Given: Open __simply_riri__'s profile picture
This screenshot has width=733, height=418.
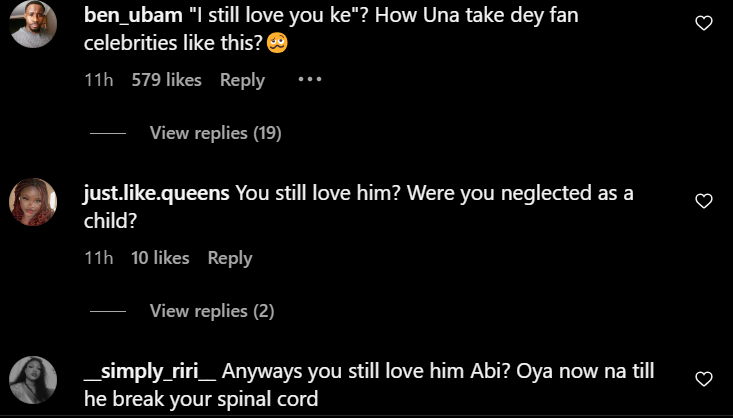Looking at the screenshot, I should [x=32, y=380].
